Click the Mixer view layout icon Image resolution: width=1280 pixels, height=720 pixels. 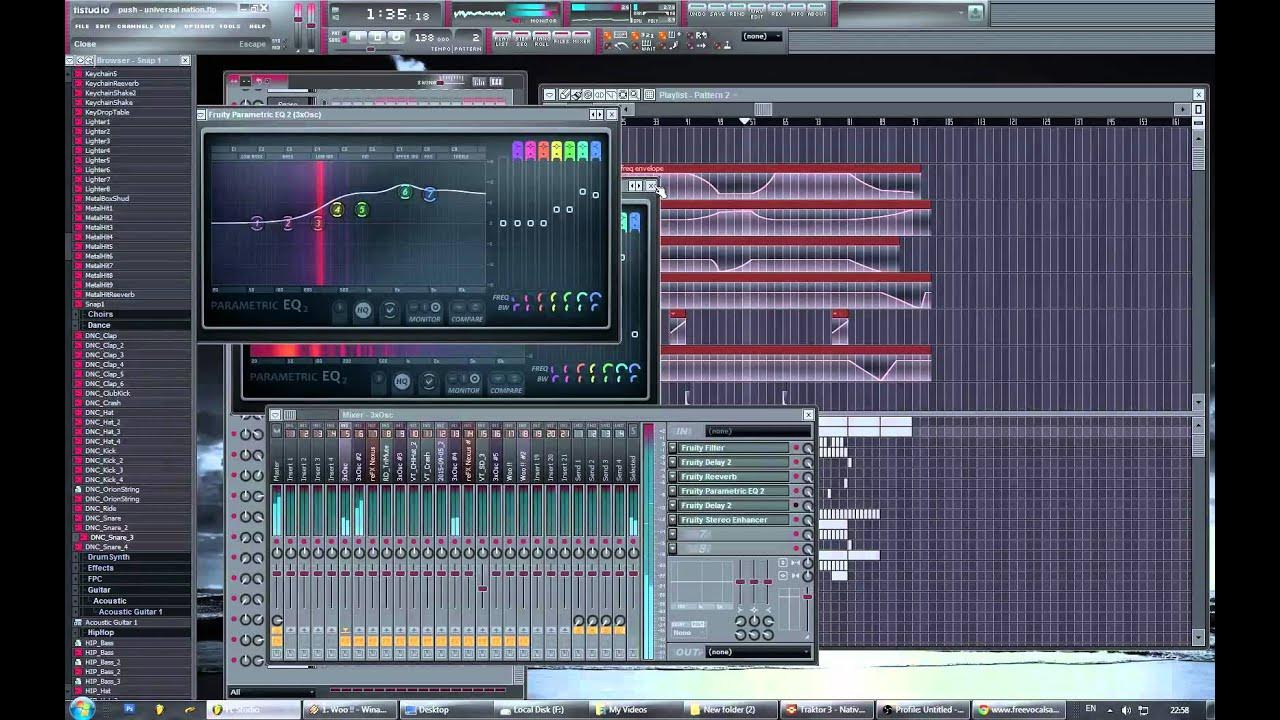290,414
